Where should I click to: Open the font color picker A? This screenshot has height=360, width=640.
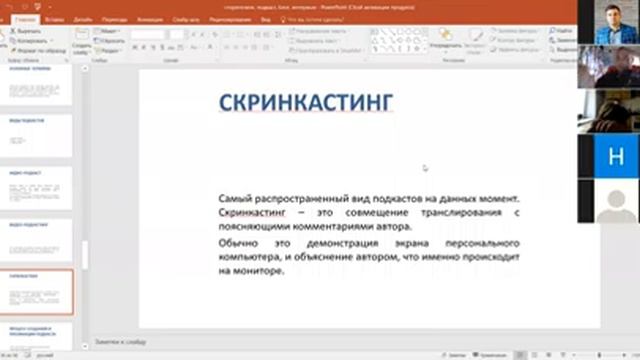(210, 48)
